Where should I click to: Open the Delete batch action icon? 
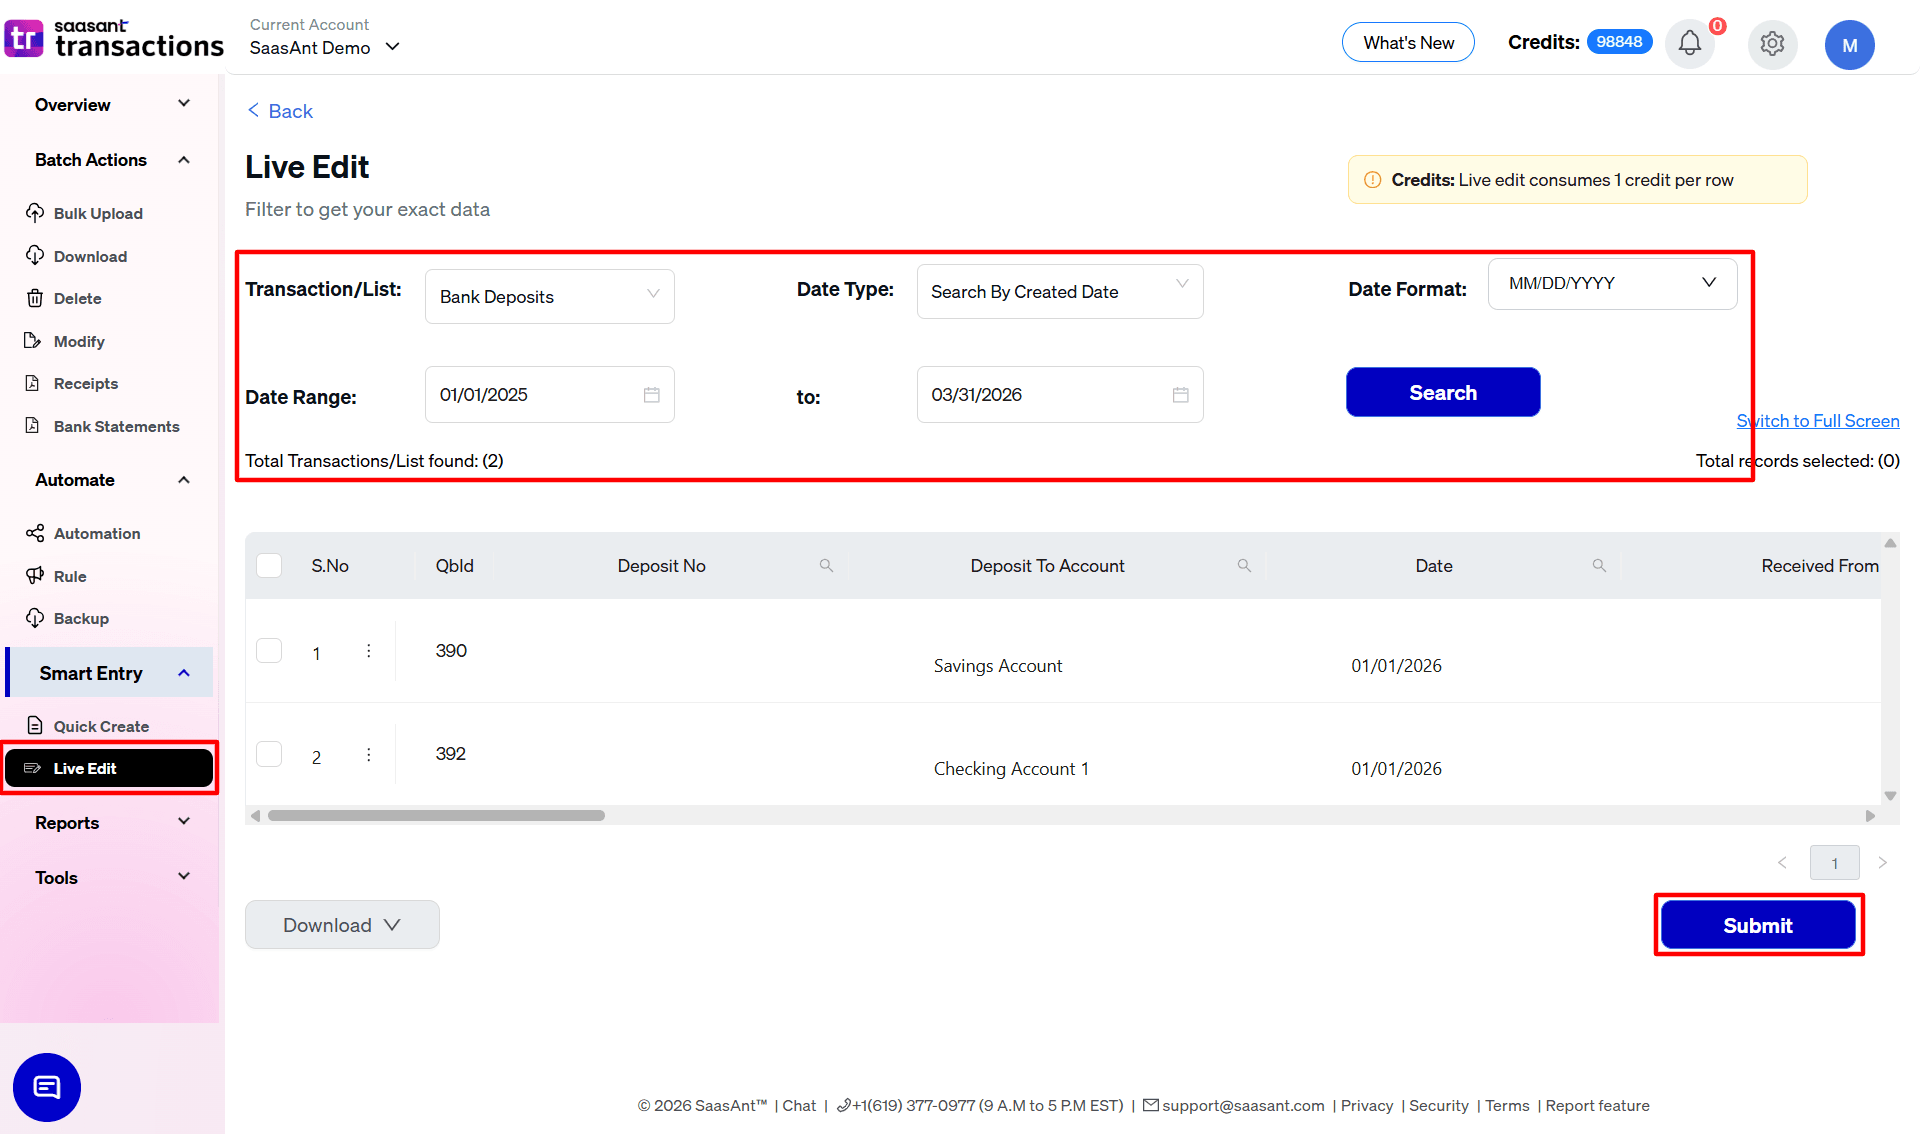[35, 298]
